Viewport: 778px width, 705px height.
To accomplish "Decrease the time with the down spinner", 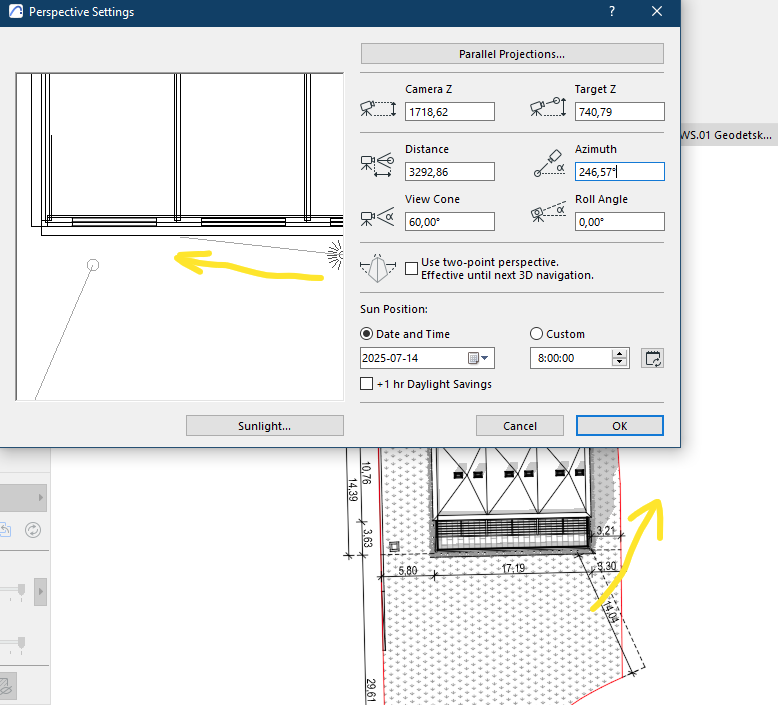I will pyautogui.click(x=619, y=363).
